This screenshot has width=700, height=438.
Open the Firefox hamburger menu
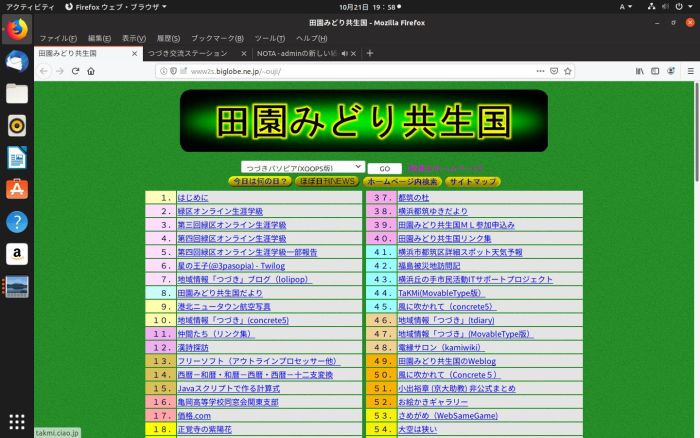coord(687,71)
